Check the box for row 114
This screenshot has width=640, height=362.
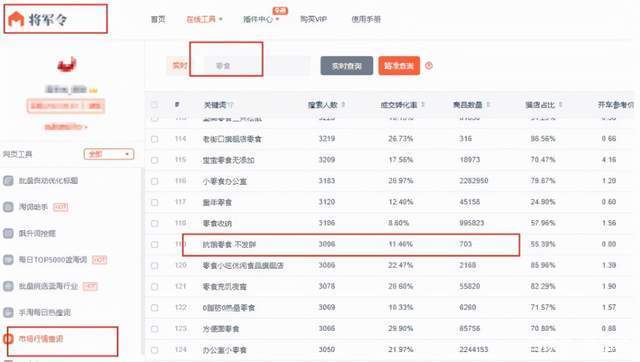click(x=154, y=139)
